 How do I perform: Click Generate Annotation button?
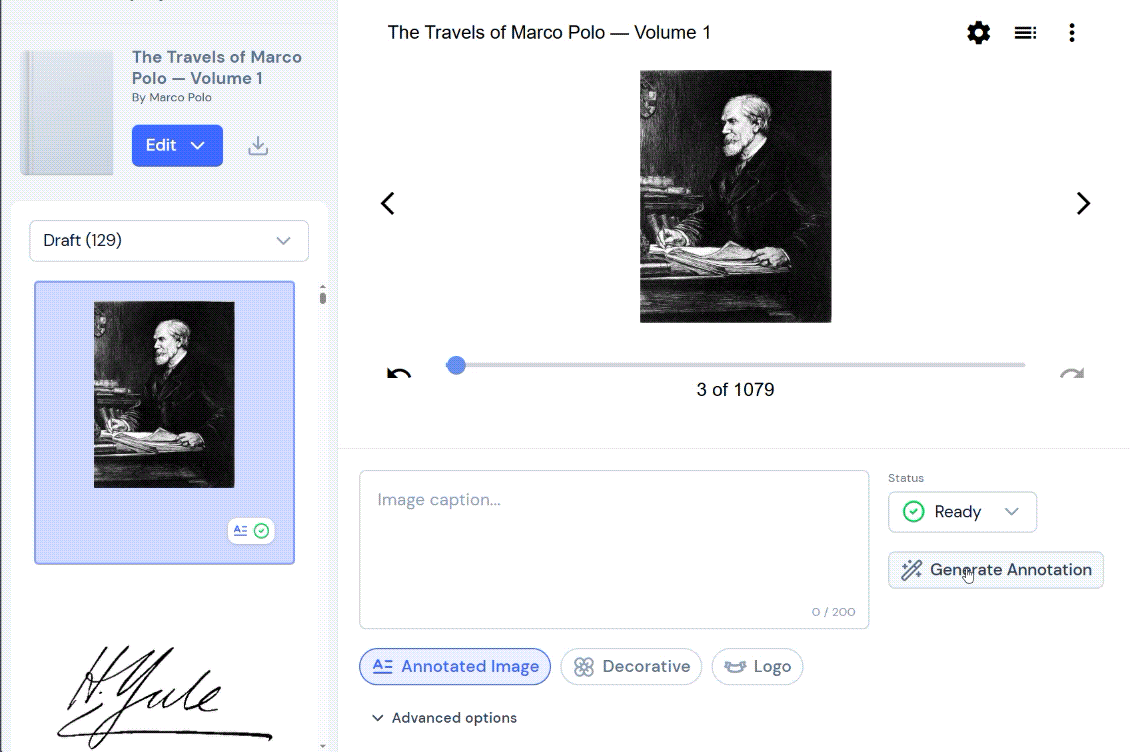click(x=995, y=570)
